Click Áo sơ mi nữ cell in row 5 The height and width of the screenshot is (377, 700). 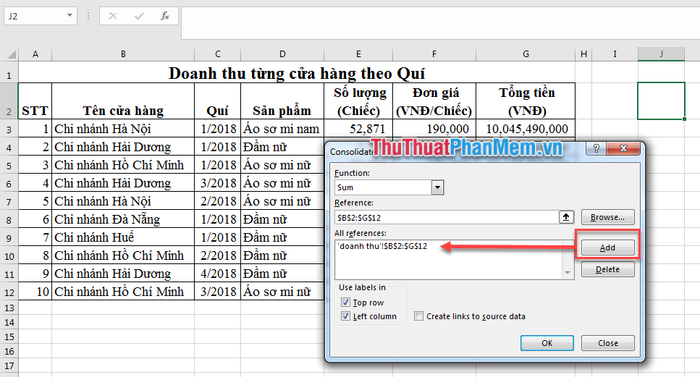(x=282, y=165)
